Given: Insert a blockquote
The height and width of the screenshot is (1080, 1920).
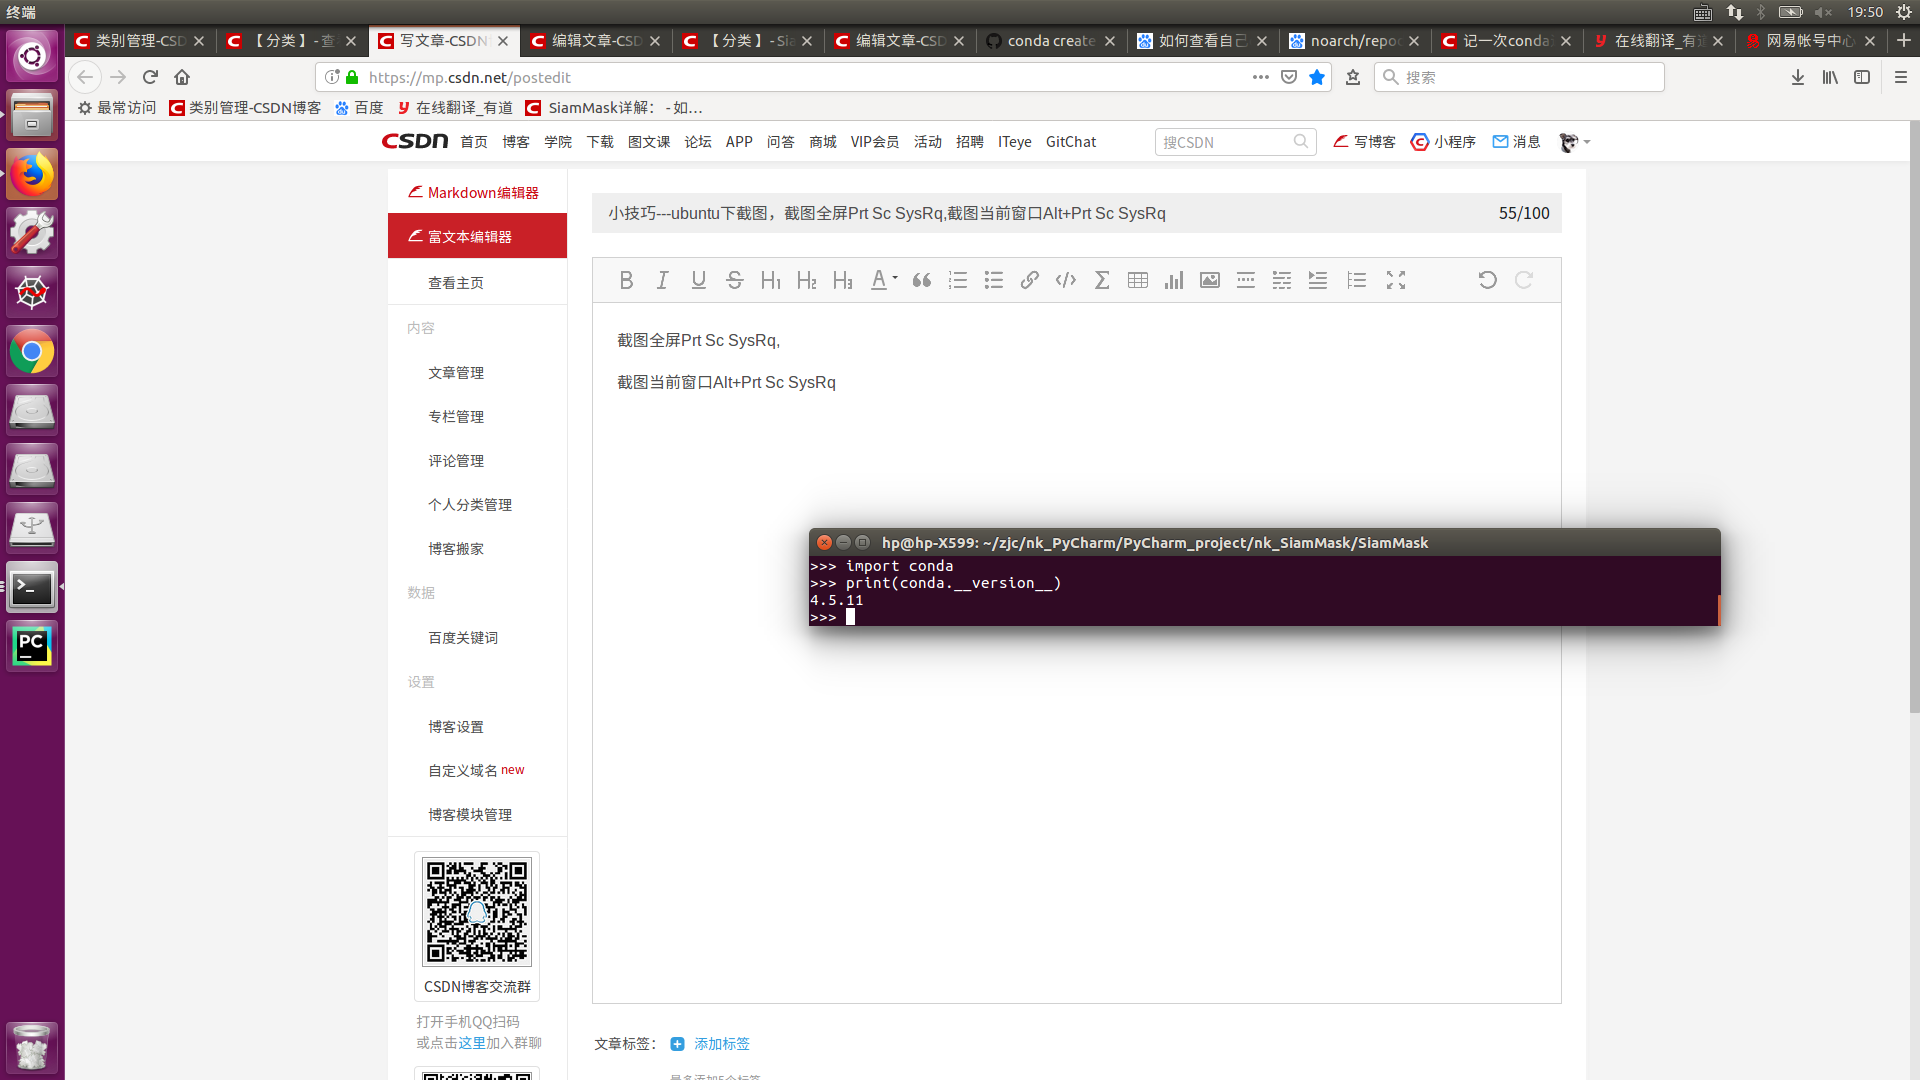Looking at the screenshot, I should coord(921,280).
